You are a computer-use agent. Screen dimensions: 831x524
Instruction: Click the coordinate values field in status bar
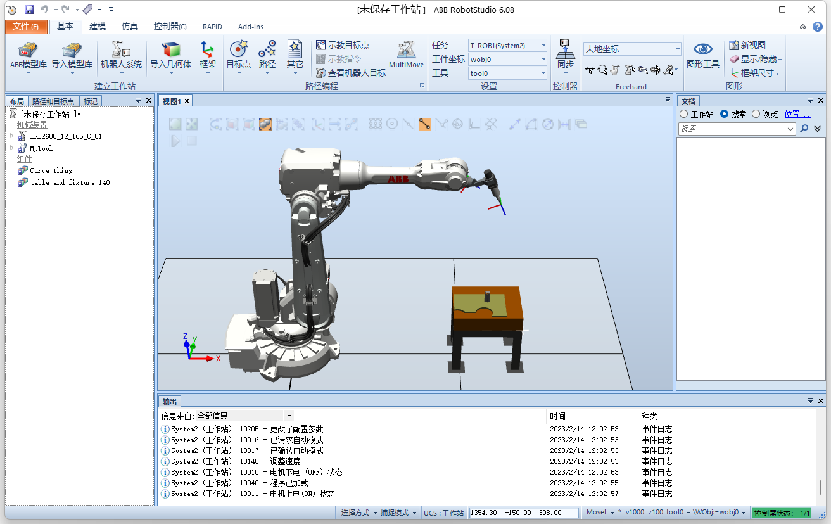523,512
